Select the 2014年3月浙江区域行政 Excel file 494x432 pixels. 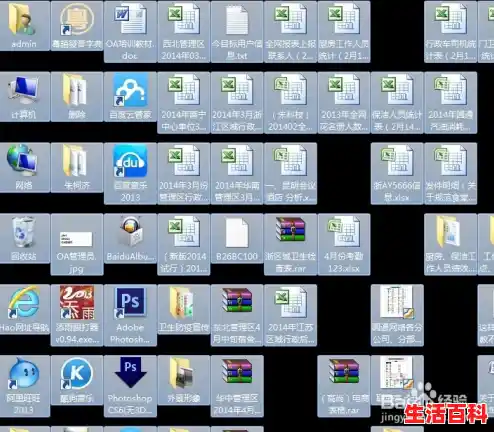pos(237,102)
